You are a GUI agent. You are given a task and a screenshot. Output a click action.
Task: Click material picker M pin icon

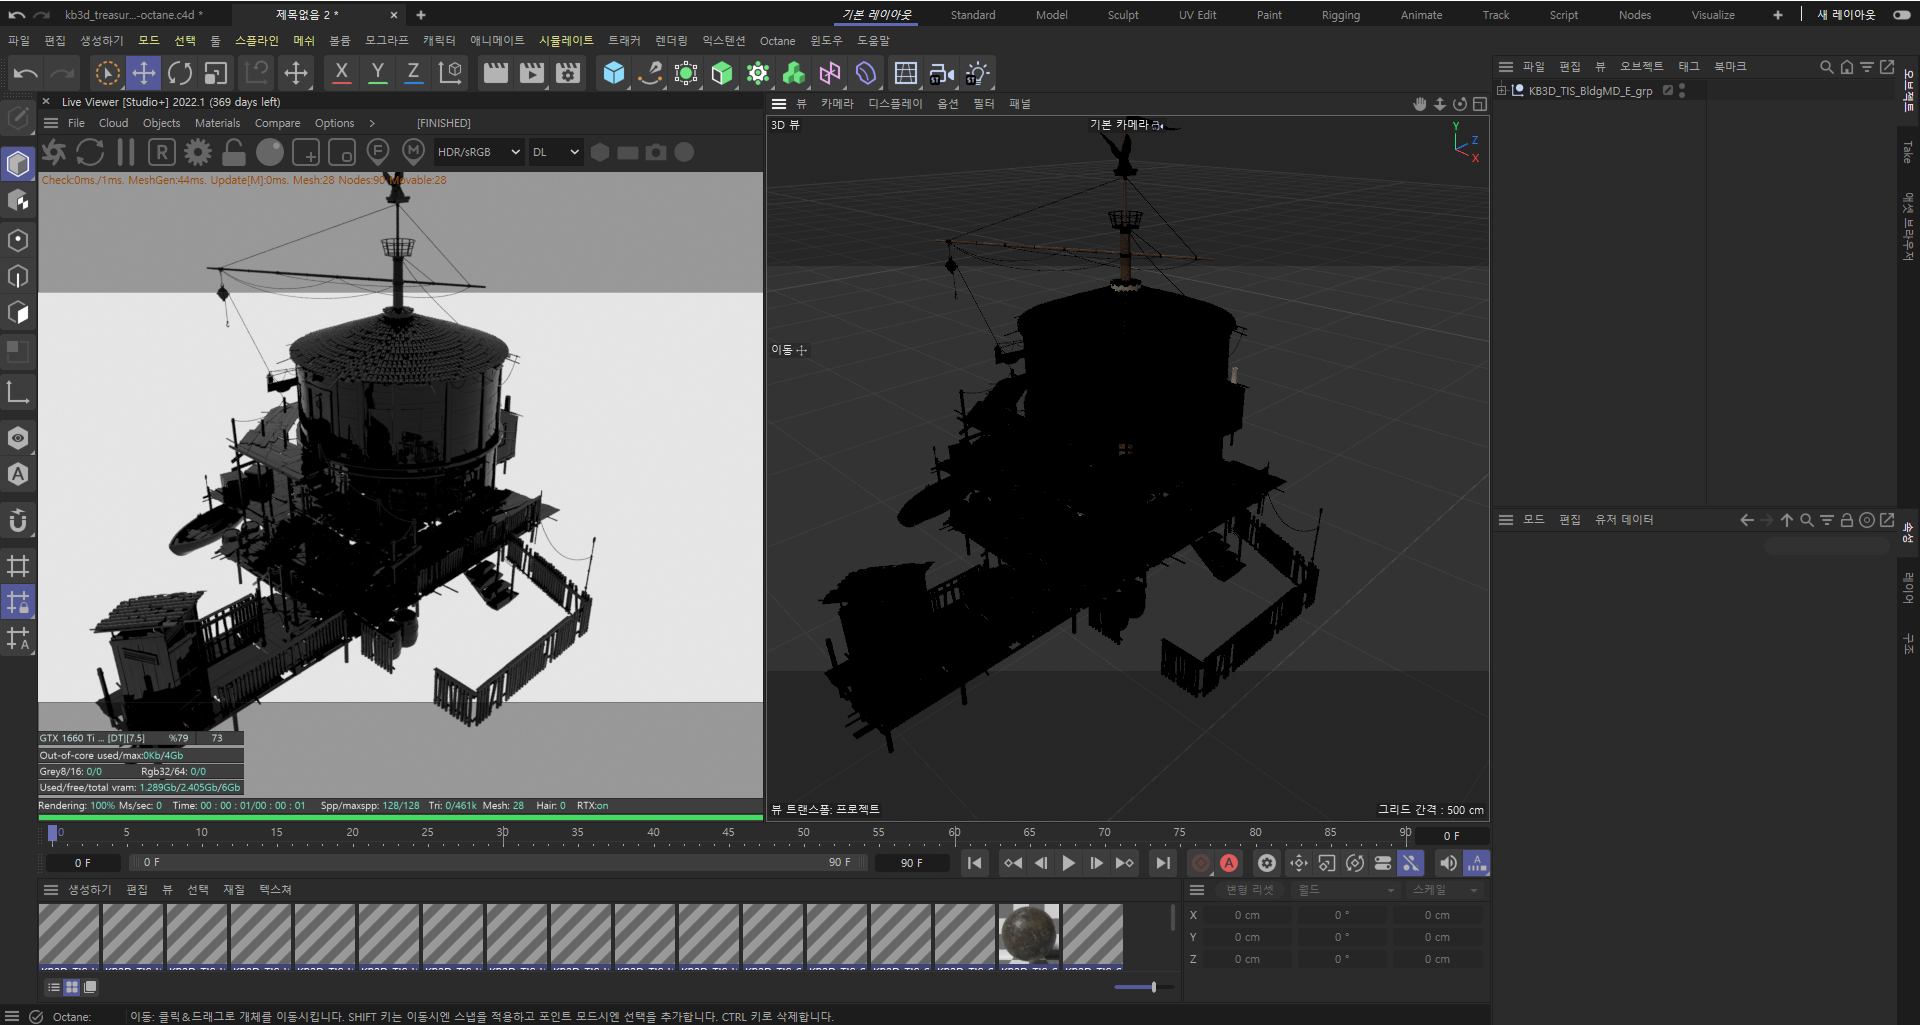point(413,152)
